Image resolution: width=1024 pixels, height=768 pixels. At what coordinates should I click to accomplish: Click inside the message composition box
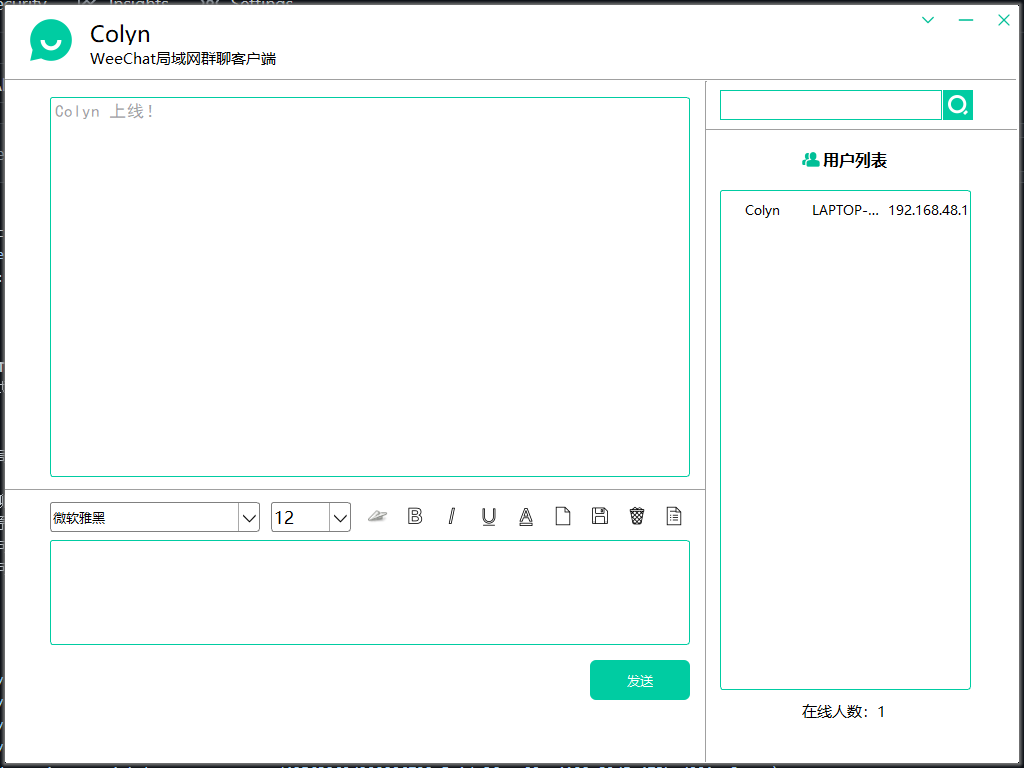coord(370,590)
